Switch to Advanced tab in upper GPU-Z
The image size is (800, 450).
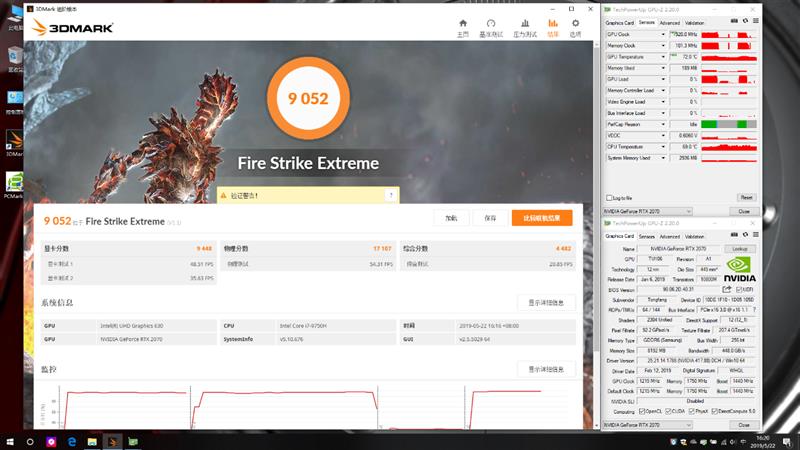click(669, 23)
